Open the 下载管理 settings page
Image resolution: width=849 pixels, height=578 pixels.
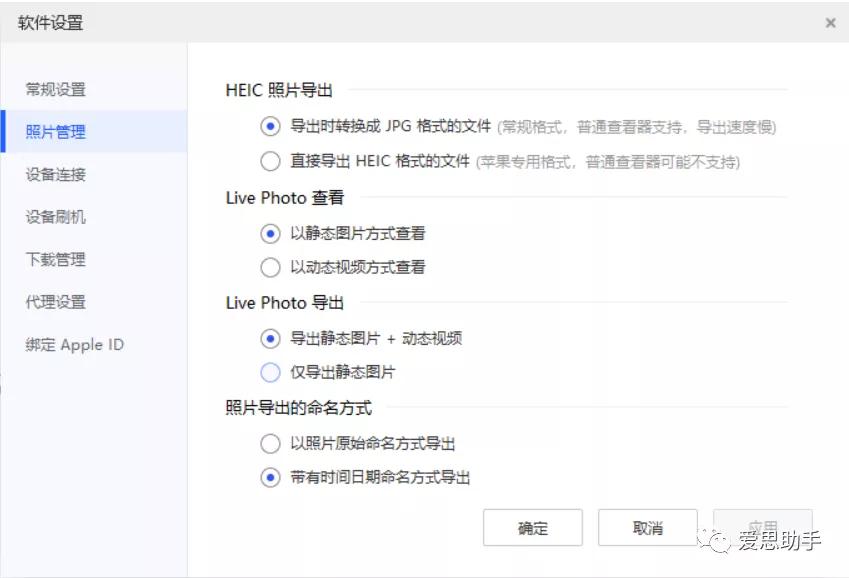62,259
